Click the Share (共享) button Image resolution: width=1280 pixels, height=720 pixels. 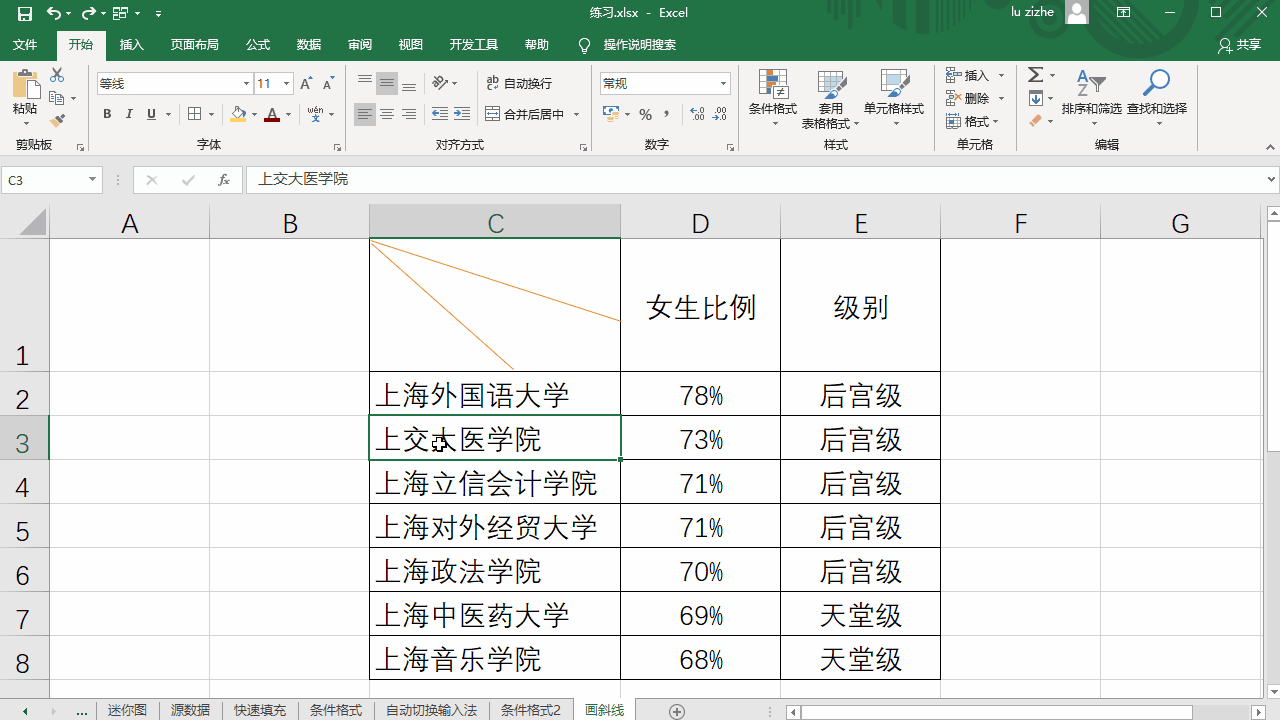[x=1240, y=45]
